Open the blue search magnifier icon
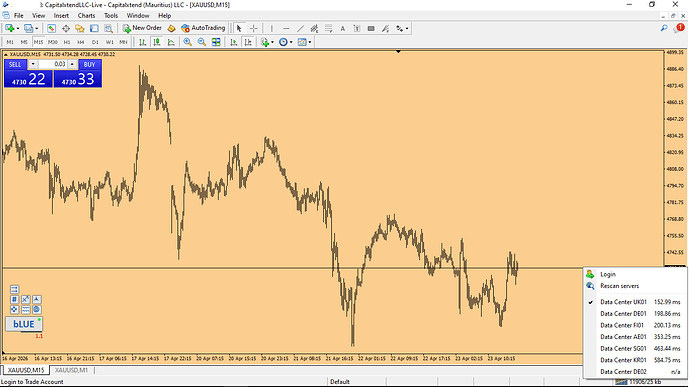 click(664, 28)
